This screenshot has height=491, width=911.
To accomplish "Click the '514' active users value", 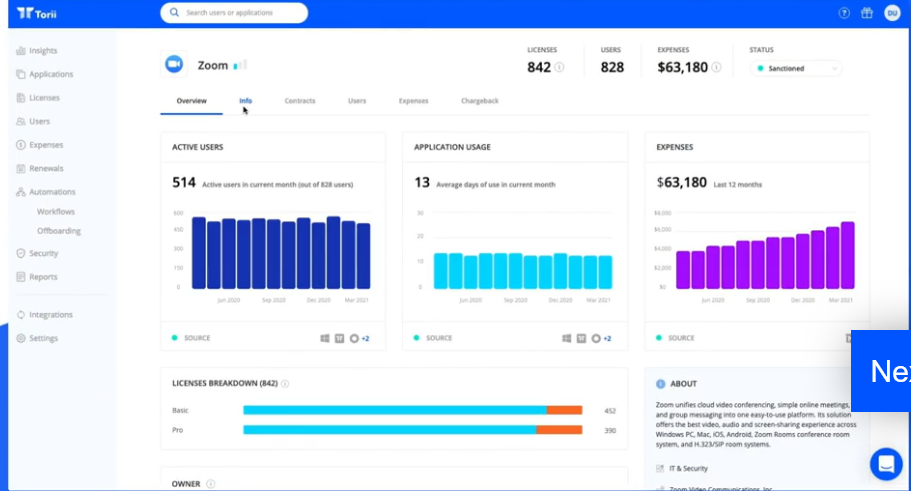I will pos(184,183).
